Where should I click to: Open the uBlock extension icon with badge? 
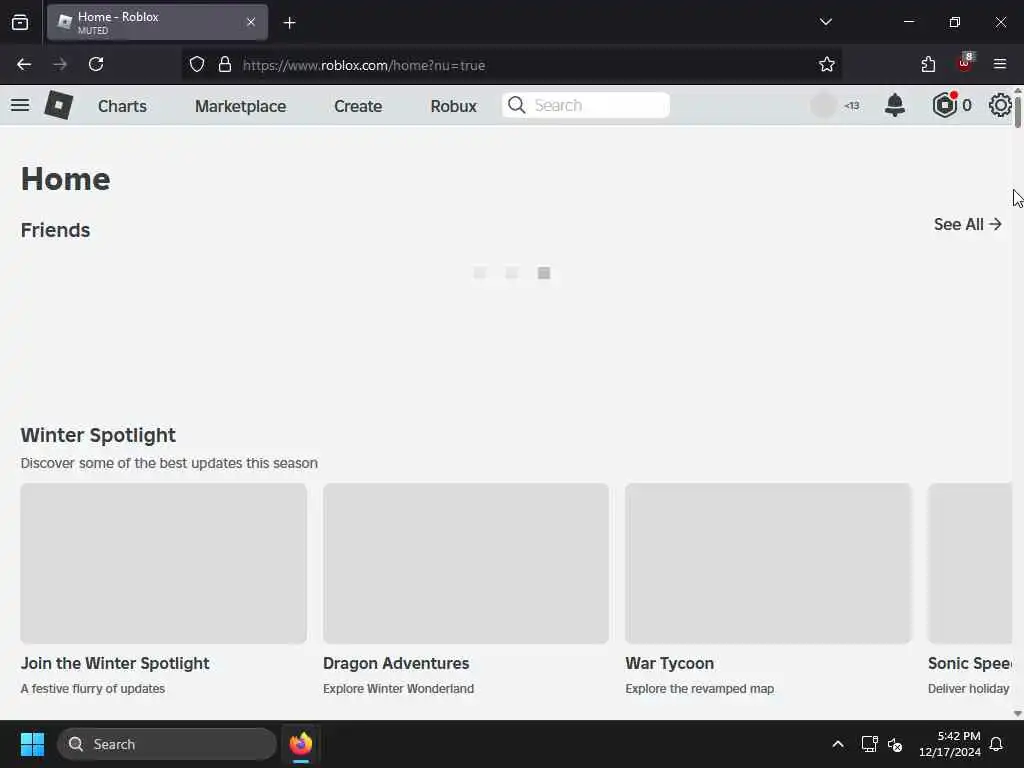(965, 63)
